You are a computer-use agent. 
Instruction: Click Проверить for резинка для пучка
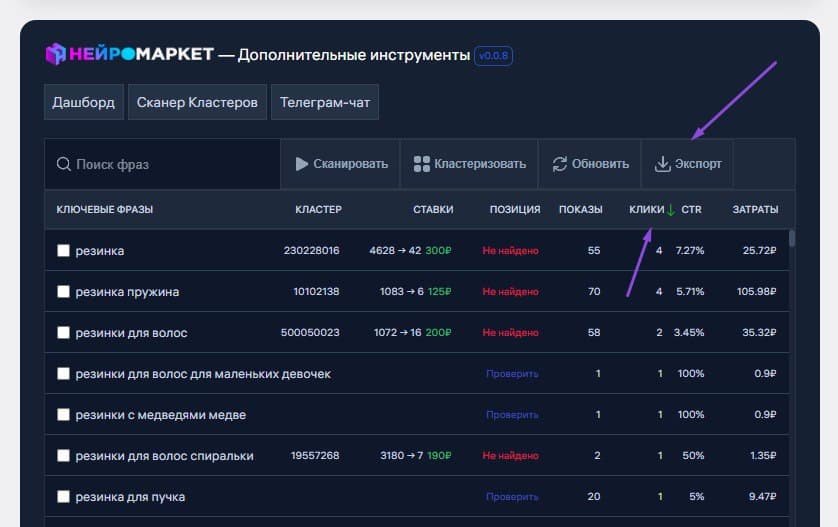(x=512, y=497)
